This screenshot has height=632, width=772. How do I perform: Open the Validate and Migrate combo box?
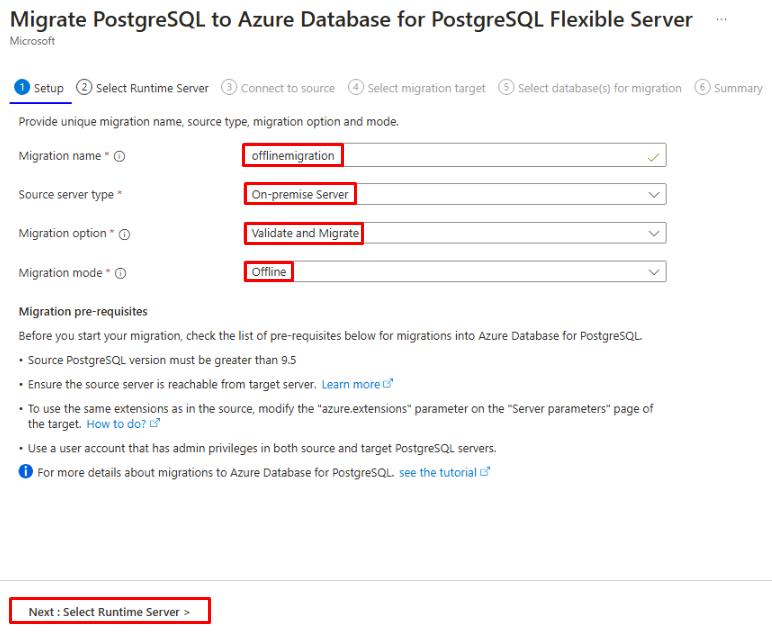click(455, 233)
